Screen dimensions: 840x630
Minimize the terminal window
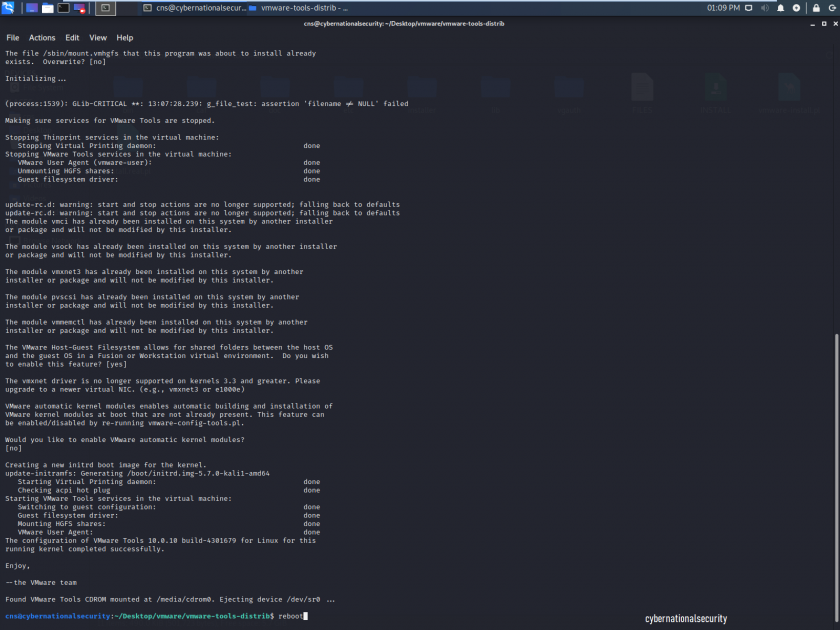tap(813, 24)
